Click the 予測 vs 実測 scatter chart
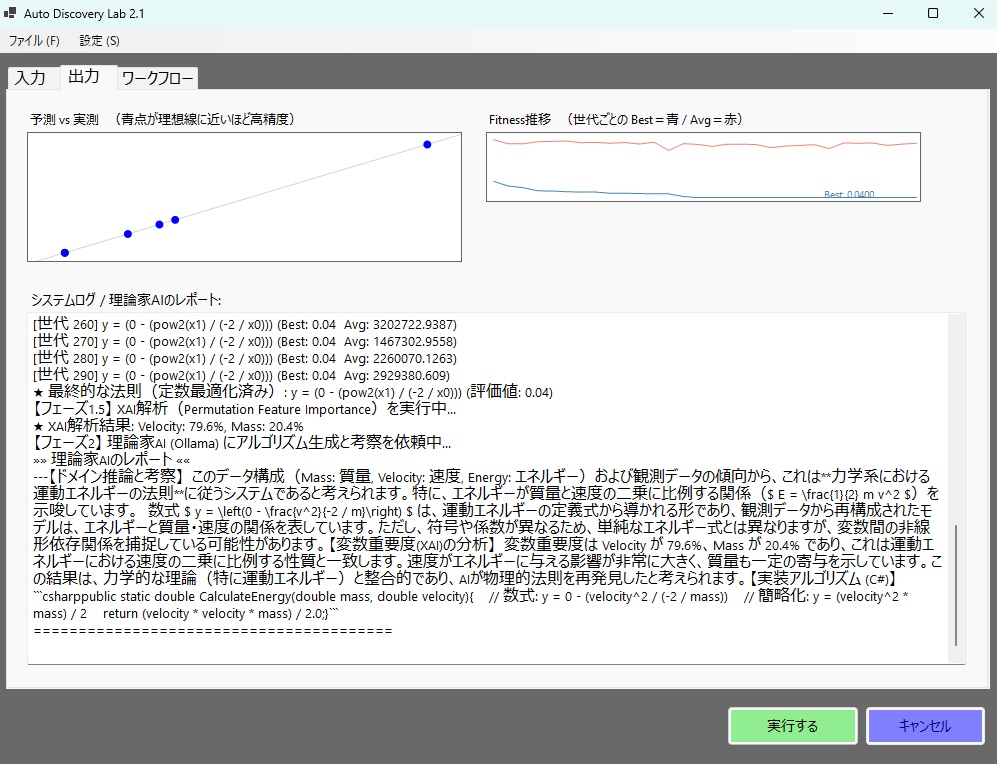This screenshot has height=764, width=997. click(x=244, y=195)
